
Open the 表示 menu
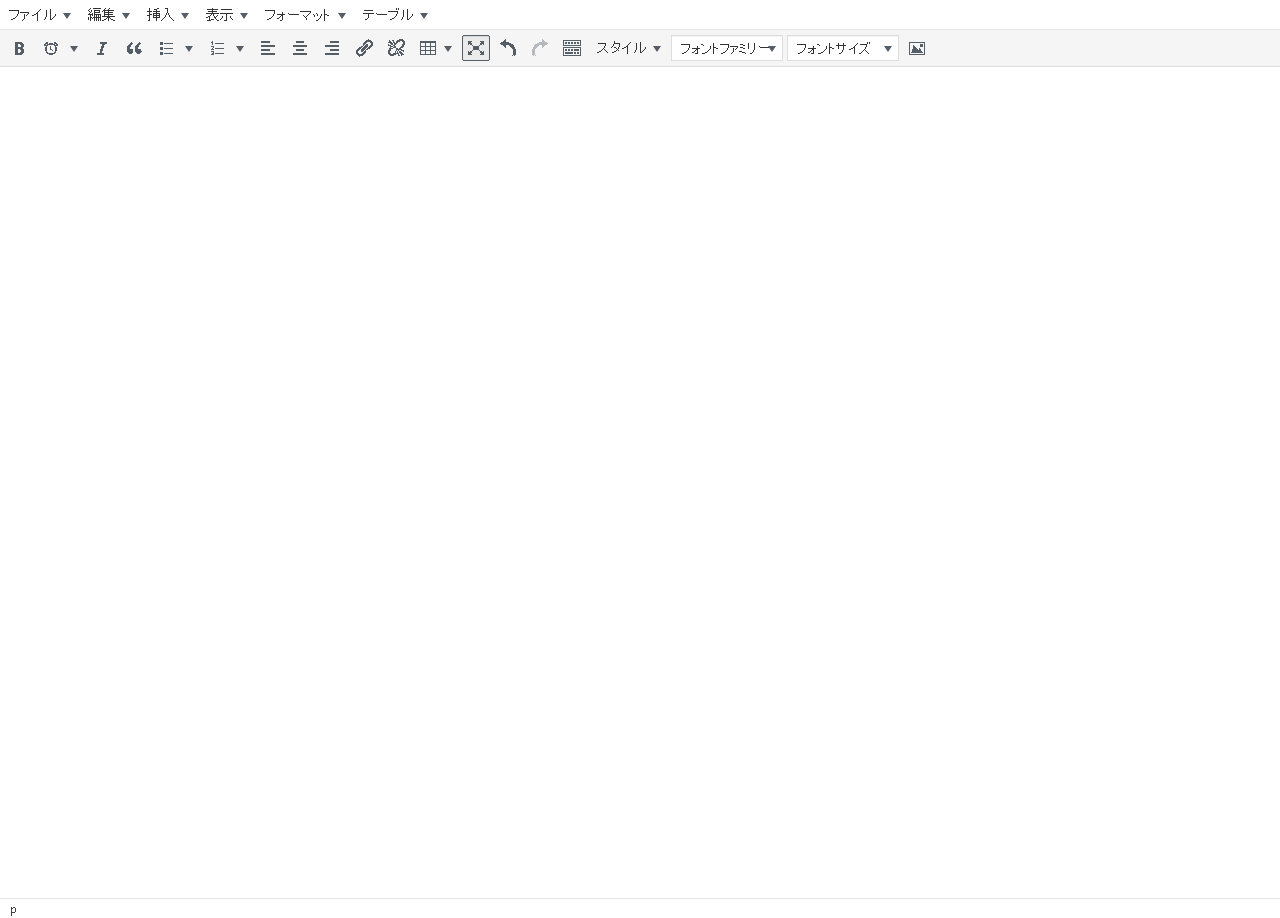tap(227, 15)
